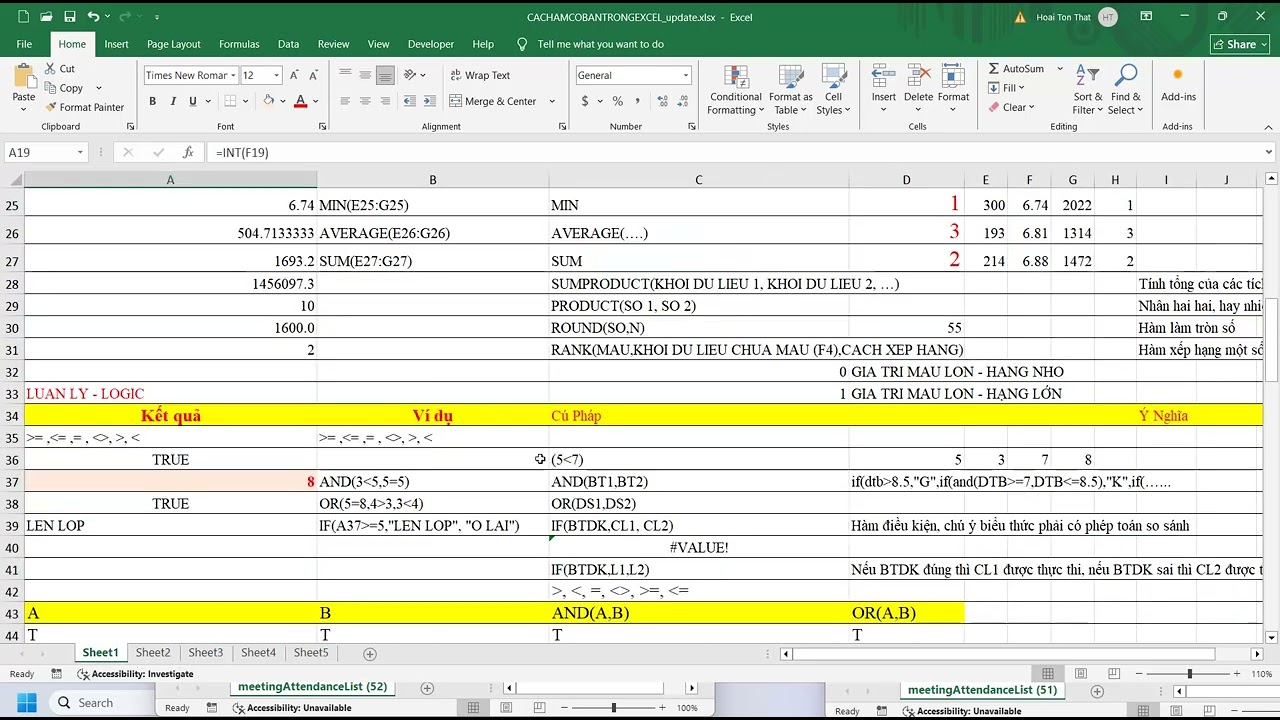The image size is (1280, 720).
Task: Click the formula bar containing =INT(F19)
Action: tap(735, 152)
